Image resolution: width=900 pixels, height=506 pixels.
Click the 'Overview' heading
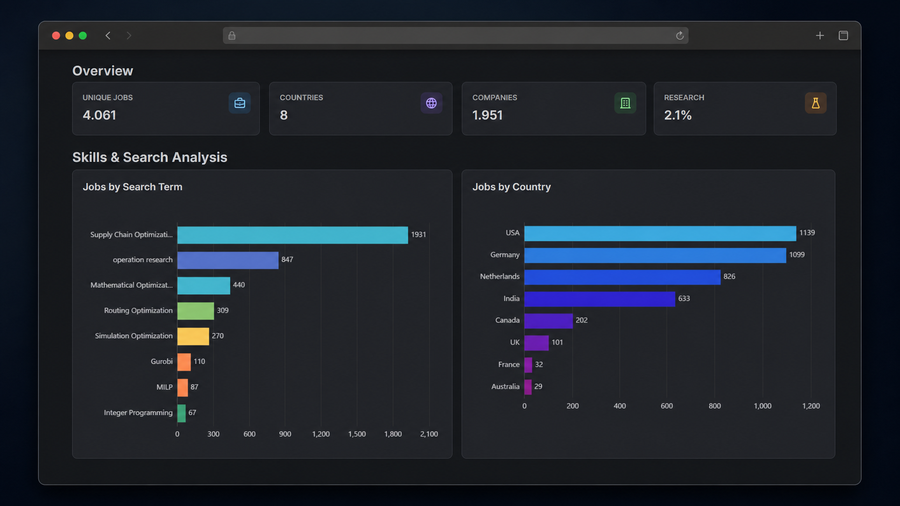(x=103, y=71)
